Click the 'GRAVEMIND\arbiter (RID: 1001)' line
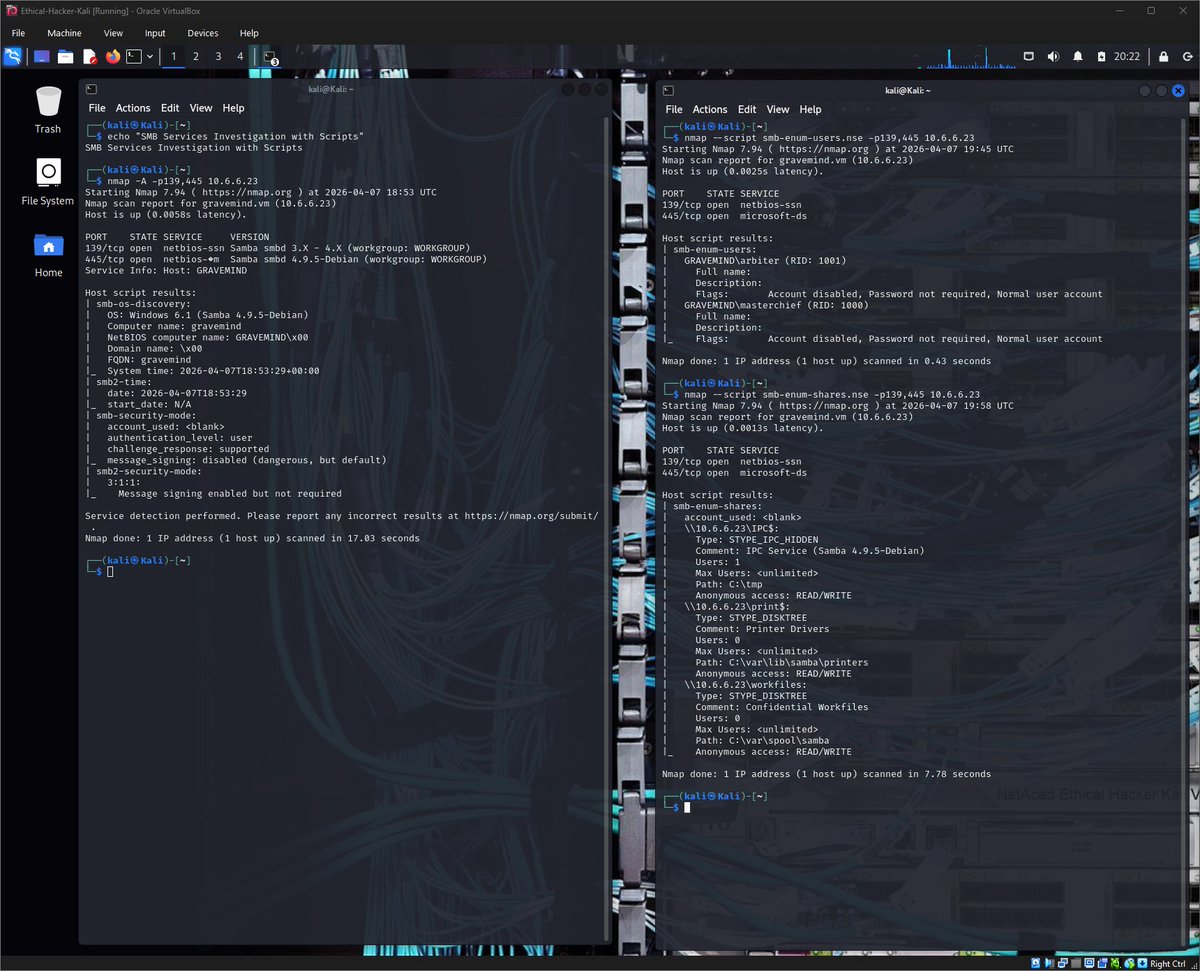This screenshot has width=1200, height=971. tap(765, 260)
